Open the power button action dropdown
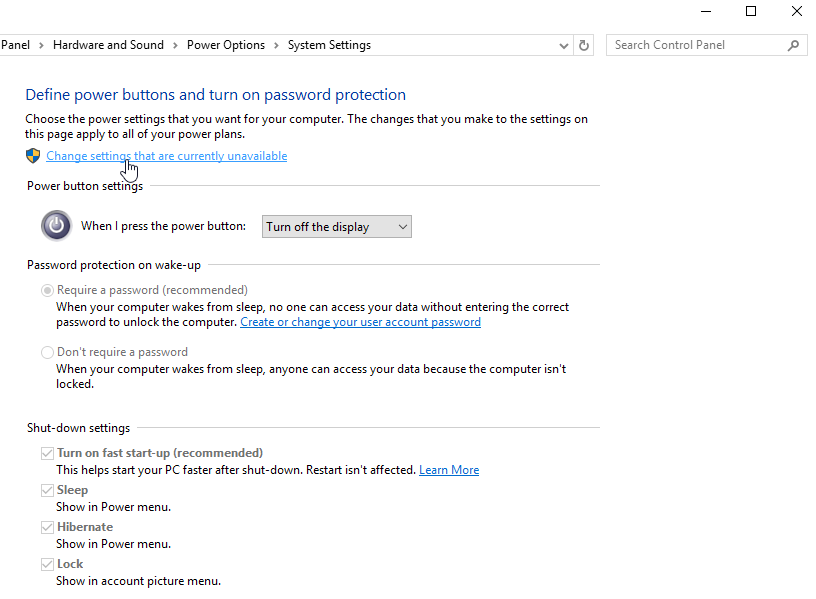 (x=336, y=227)
